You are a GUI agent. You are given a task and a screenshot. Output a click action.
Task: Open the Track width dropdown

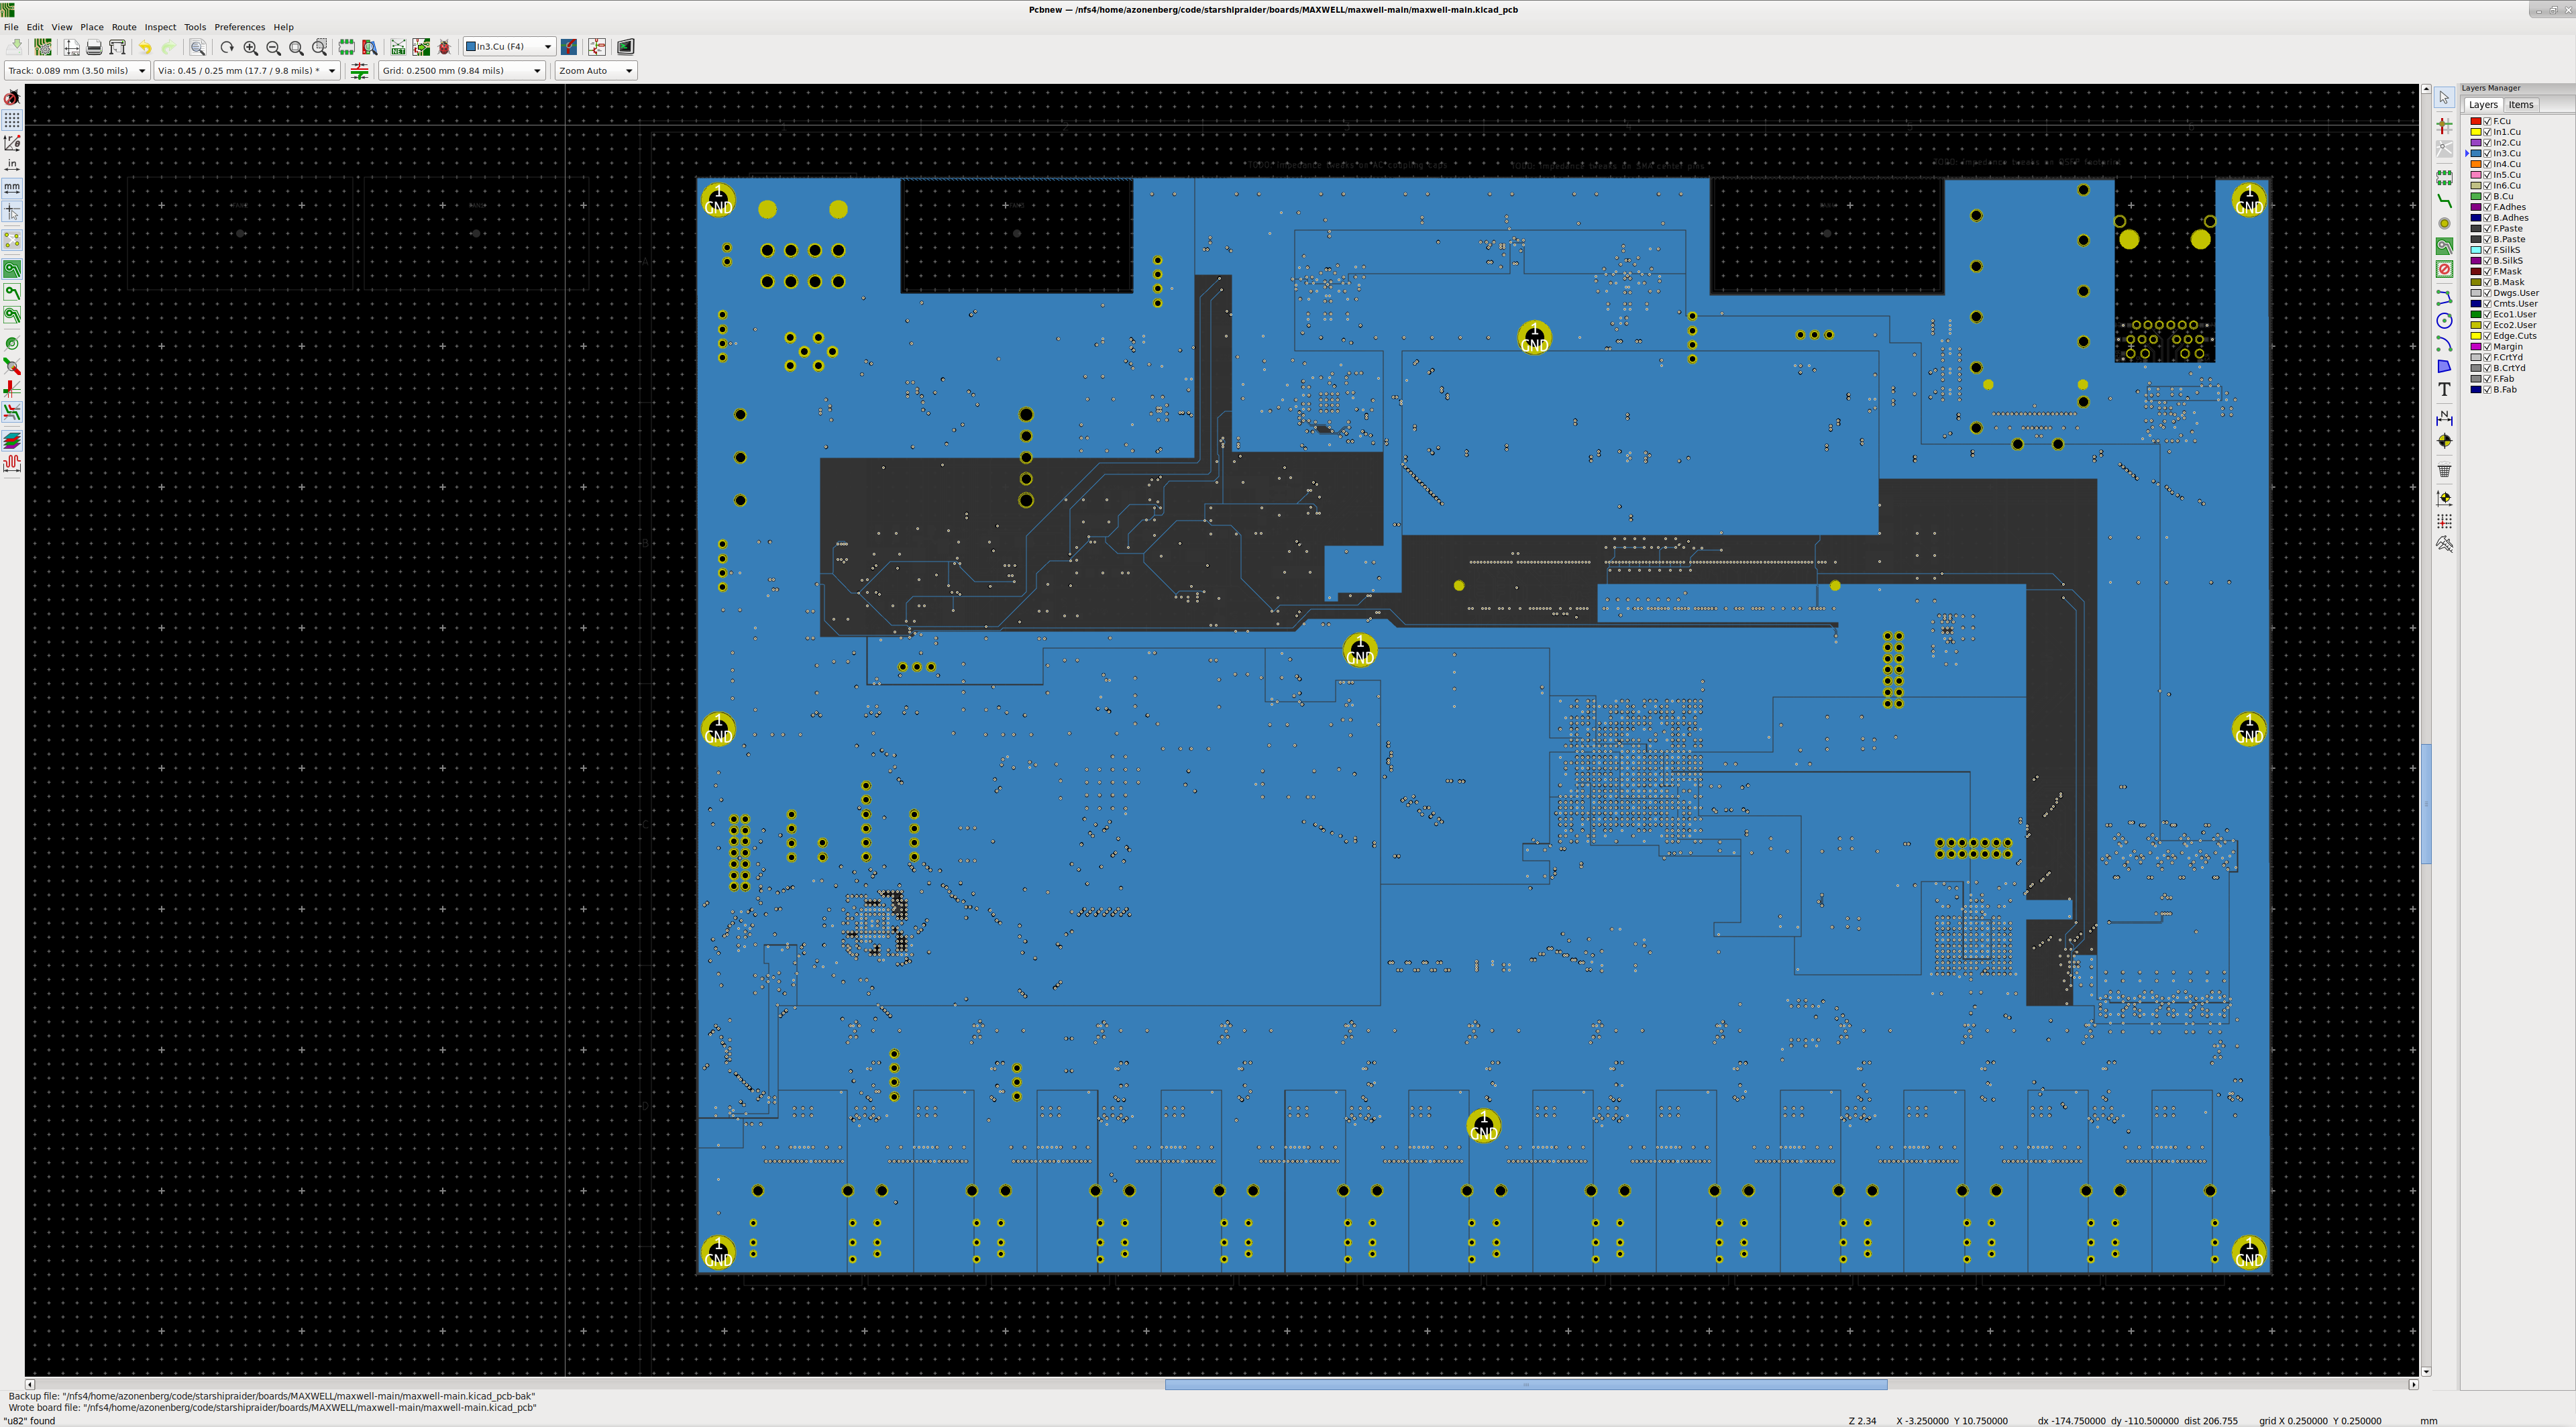pos(141,71)
